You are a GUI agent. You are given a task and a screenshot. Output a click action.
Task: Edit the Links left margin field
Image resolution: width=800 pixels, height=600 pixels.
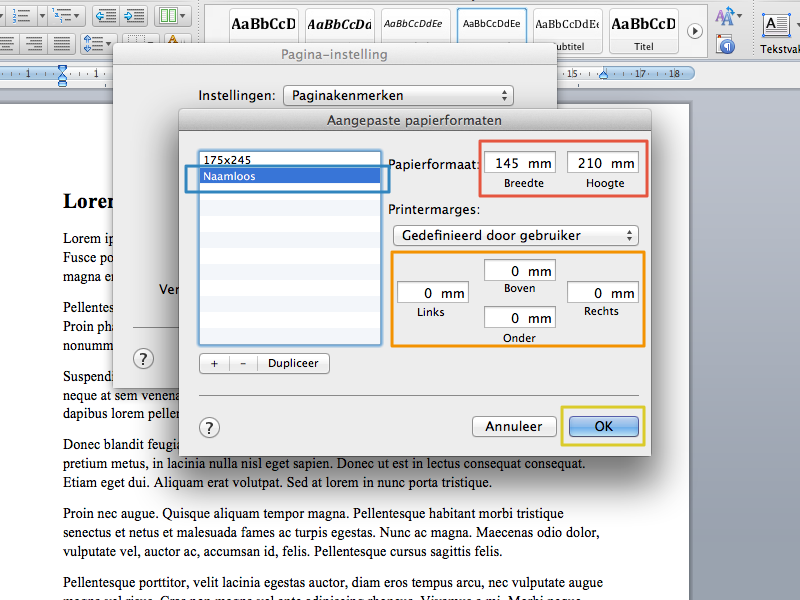coord(433,293)
